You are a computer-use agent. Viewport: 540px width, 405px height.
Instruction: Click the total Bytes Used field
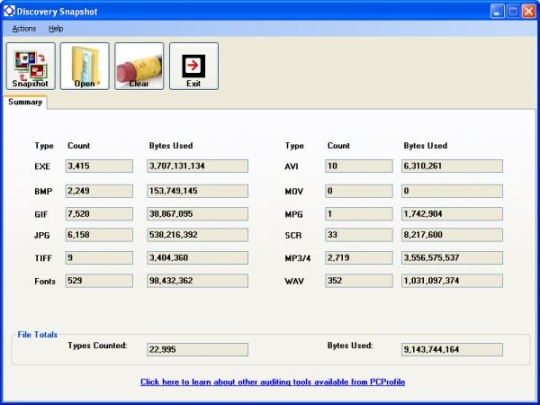[x=452, y=350]
